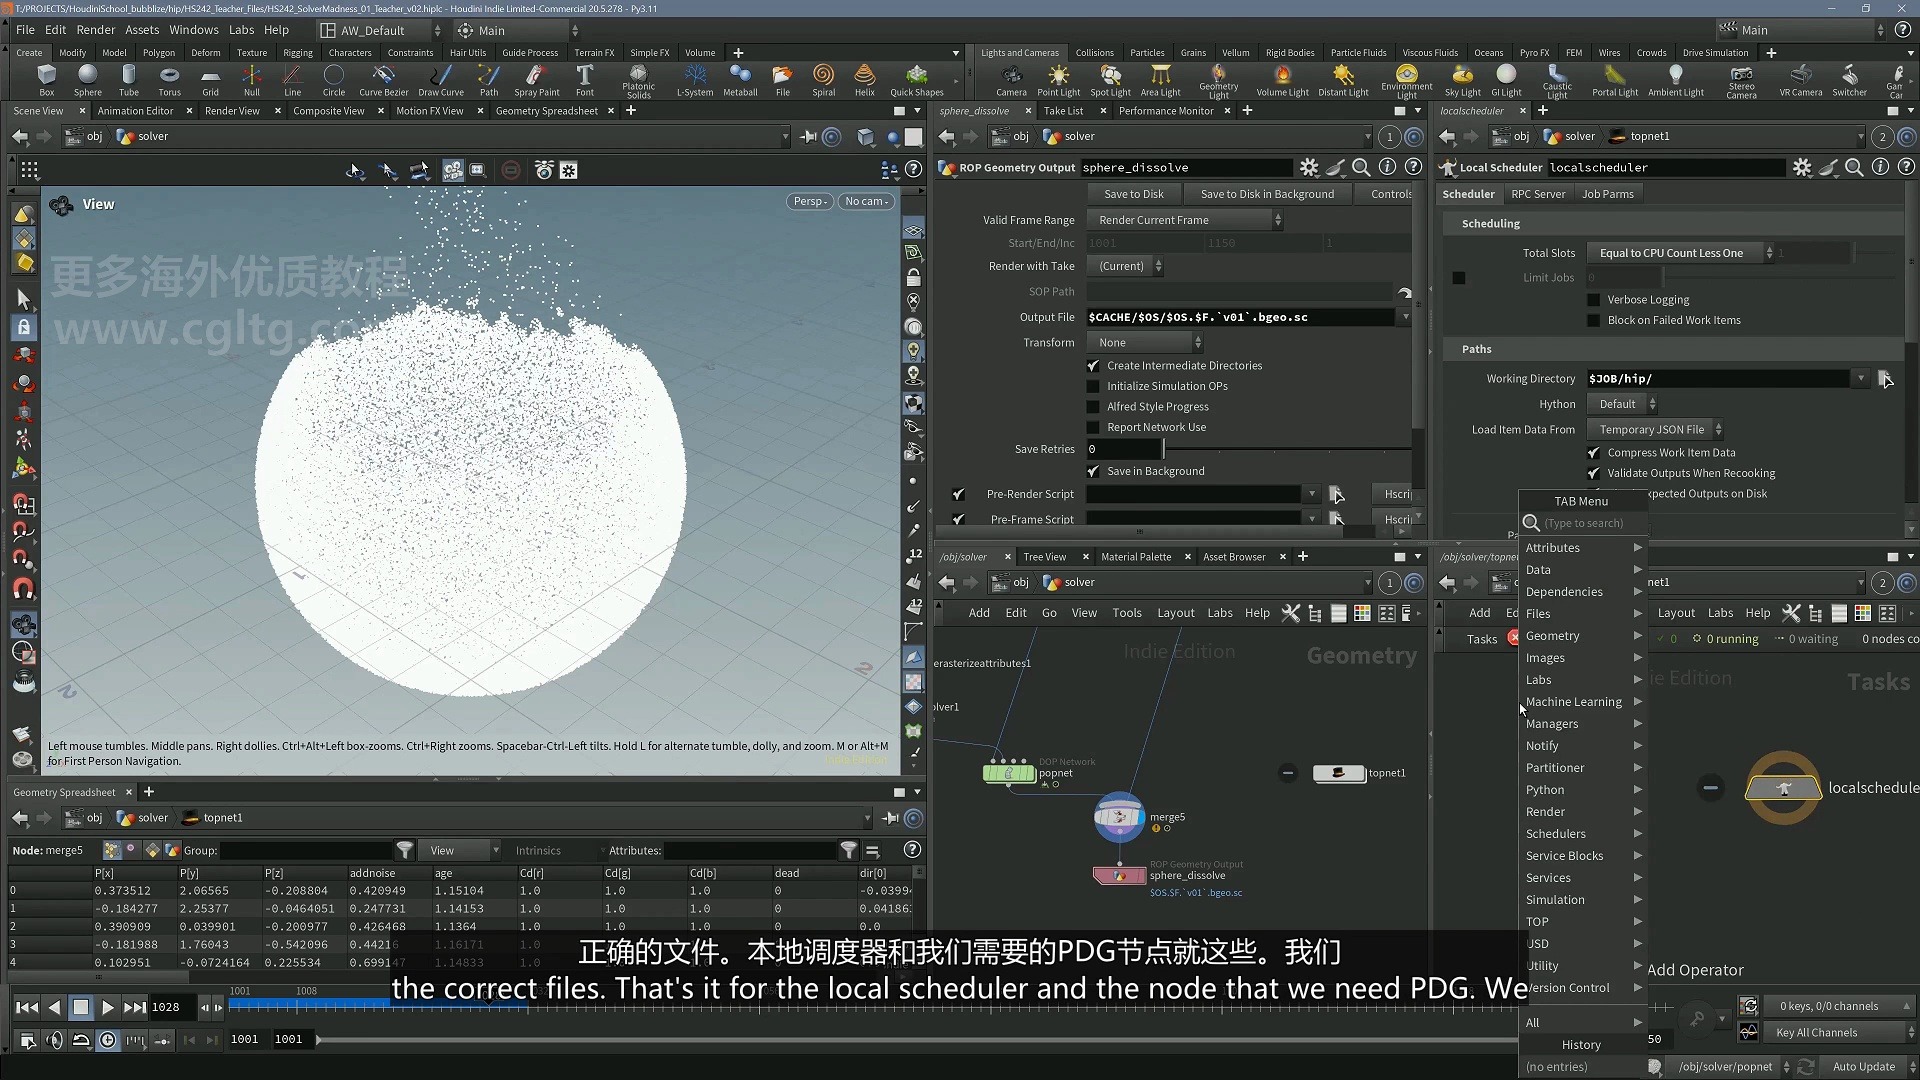The width and height of the screenshot is (1920, 1080).
Task: Enable Verbose Logging
Action: tap(1594, 300)
